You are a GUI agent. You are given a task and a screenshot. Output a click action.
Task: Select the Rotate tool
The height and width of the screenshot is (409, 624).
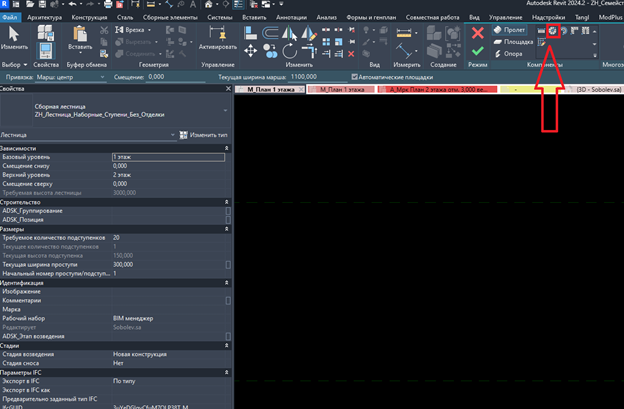[x=290, y=51]
